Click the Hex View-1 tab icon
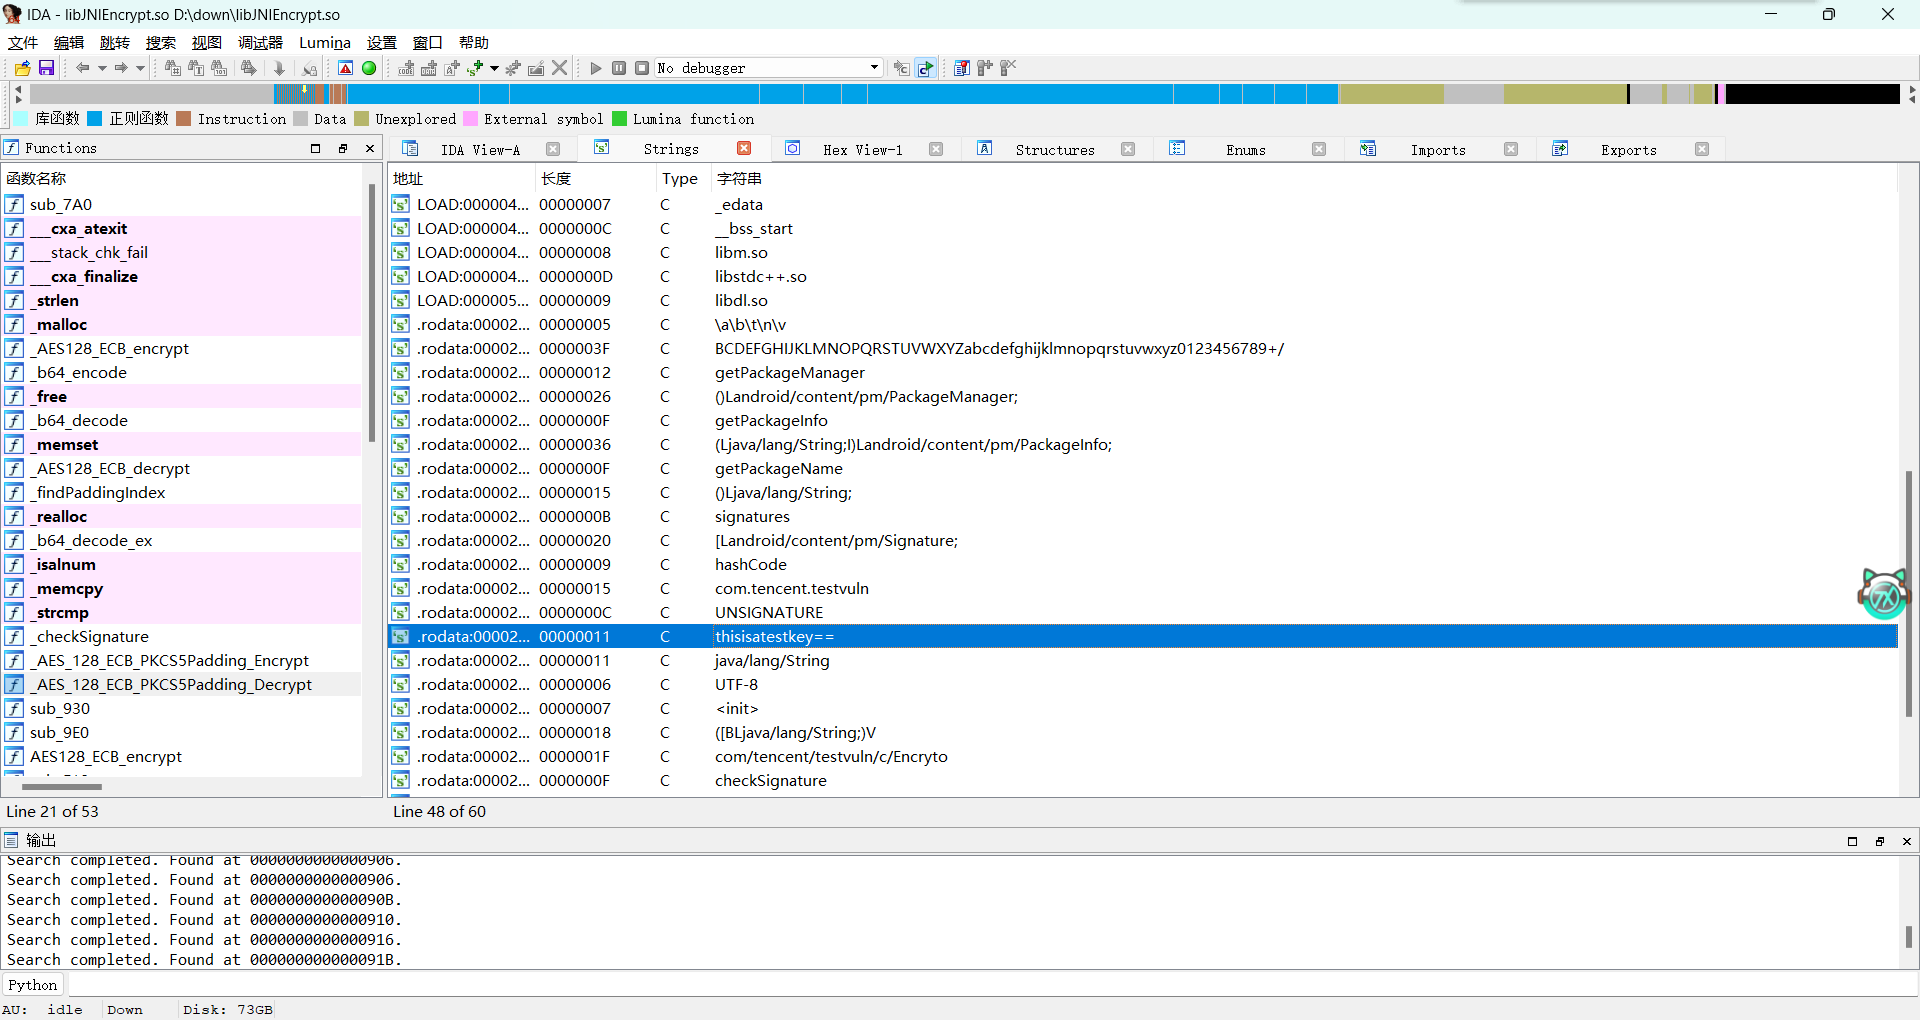Image resolution: width=1920 pixels, height=1020 pixels. tap(793, 148)
